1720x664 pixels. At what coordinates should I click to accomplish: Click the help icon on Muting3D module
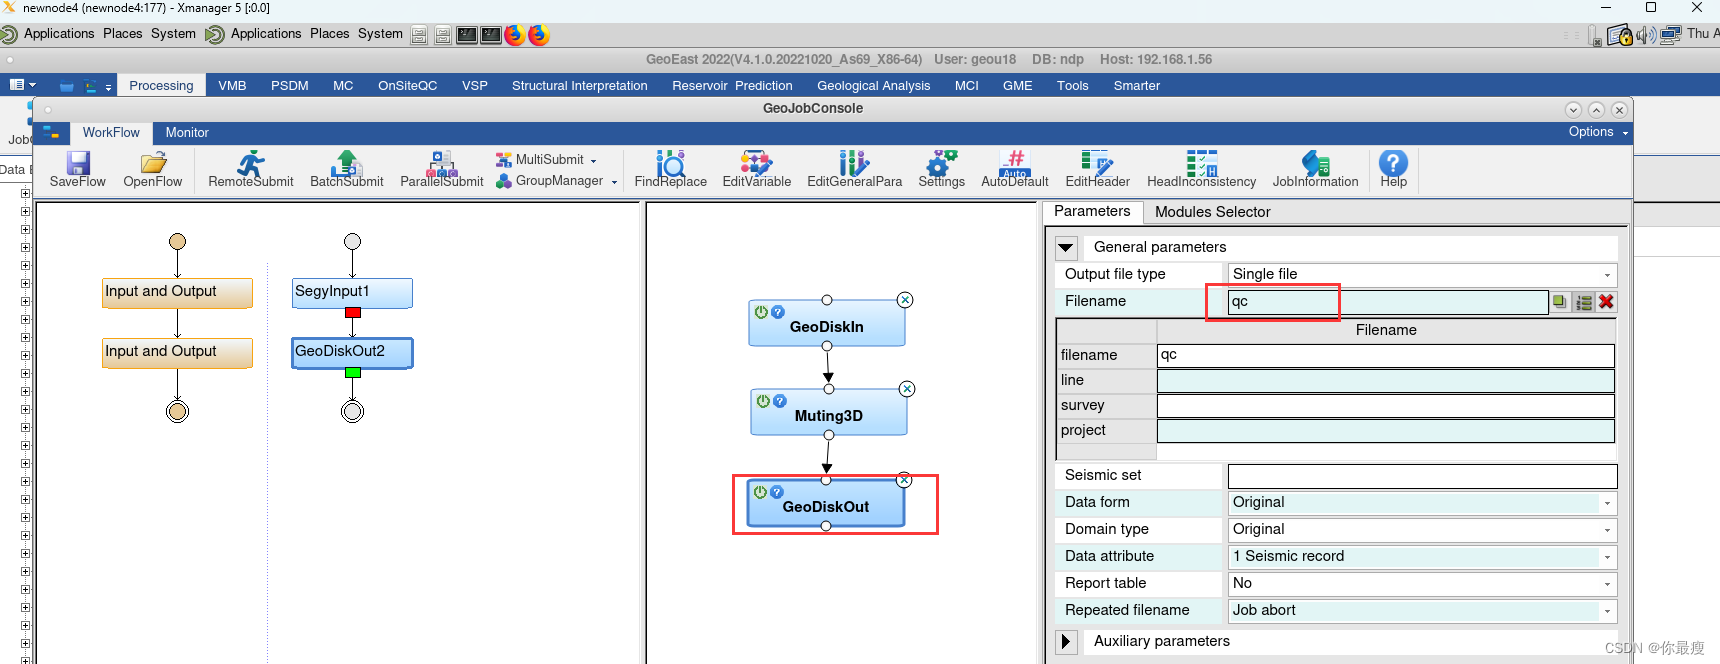(x=780, y=401)
